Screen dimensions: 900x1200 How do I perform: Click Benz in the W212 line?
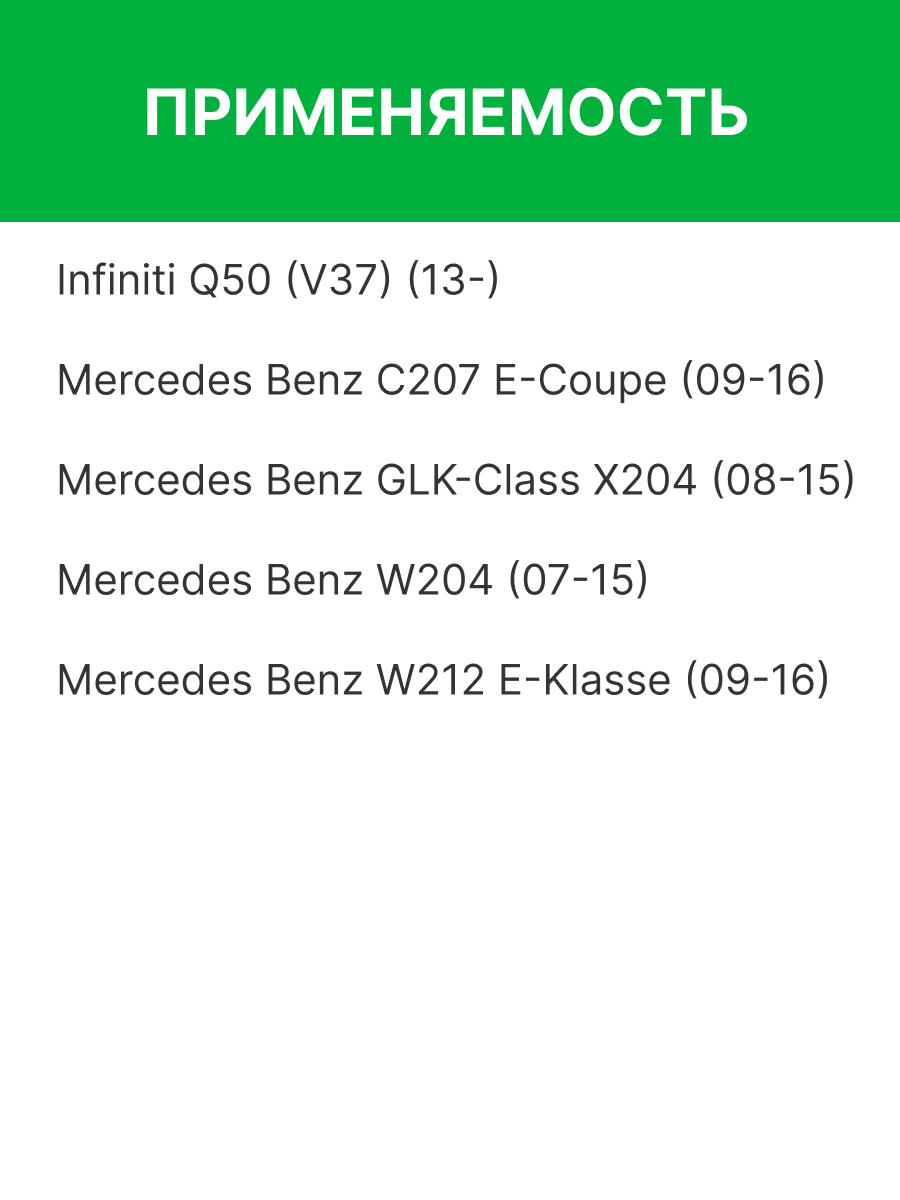point(314,681)
